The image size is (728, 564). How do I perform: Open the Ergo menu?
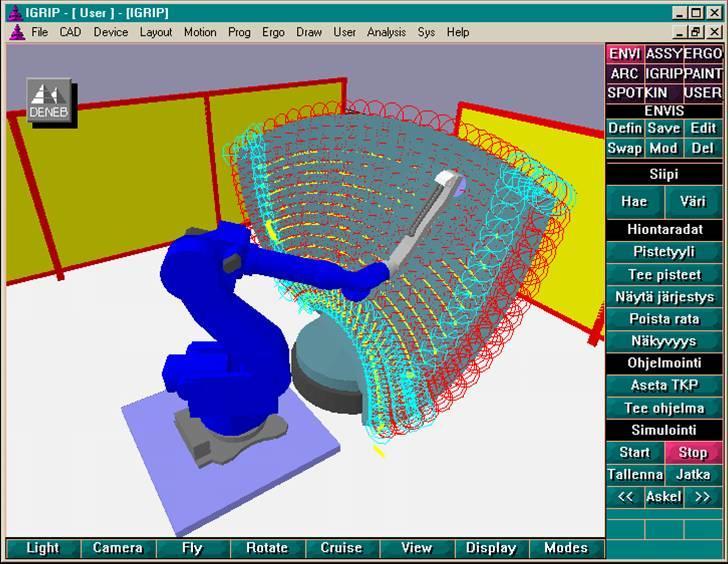coord(273,32)
